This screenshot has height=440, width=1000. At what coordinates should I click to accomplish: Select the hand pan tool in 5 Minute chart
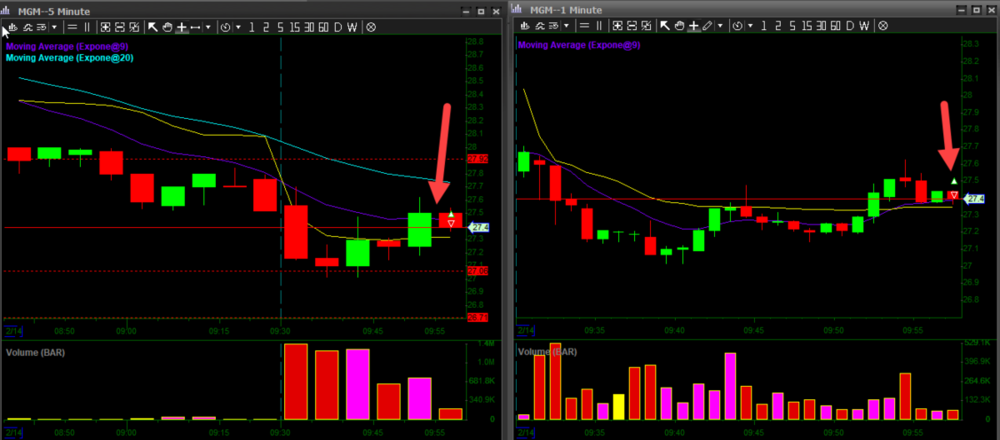(168, 26)
